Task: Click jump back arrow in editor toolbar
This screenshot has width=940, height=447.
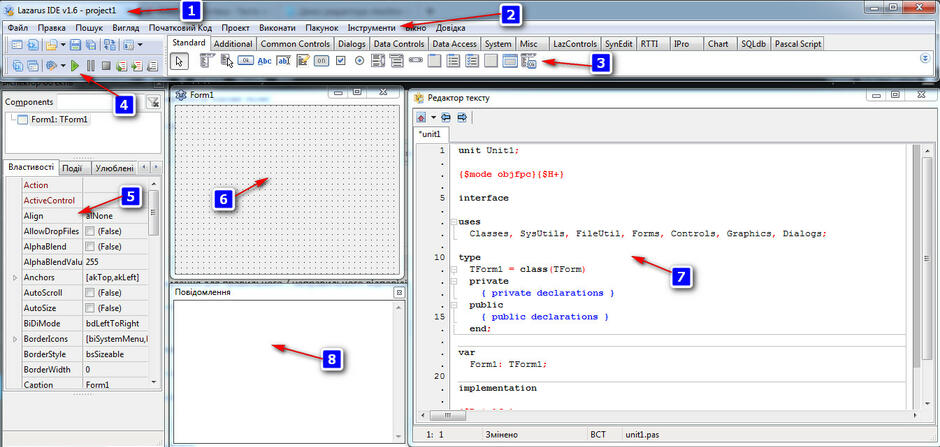Action: tap(446, 117)
